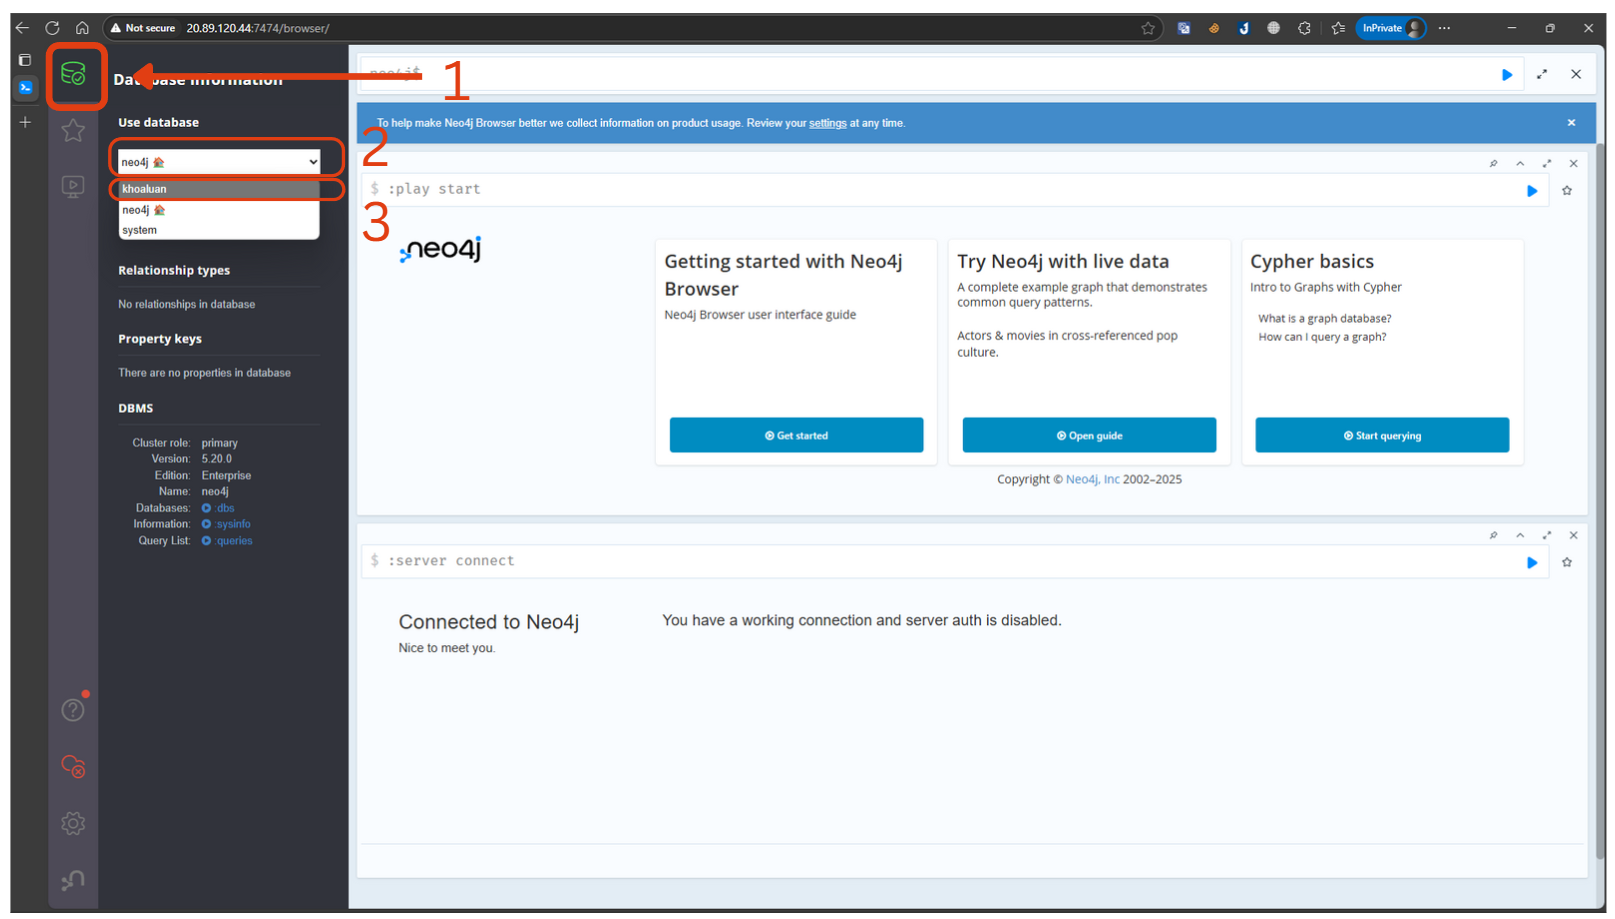Open browser Favorites list icon
This screenshot has height=919, width=1615.
tap(1338, 28)
